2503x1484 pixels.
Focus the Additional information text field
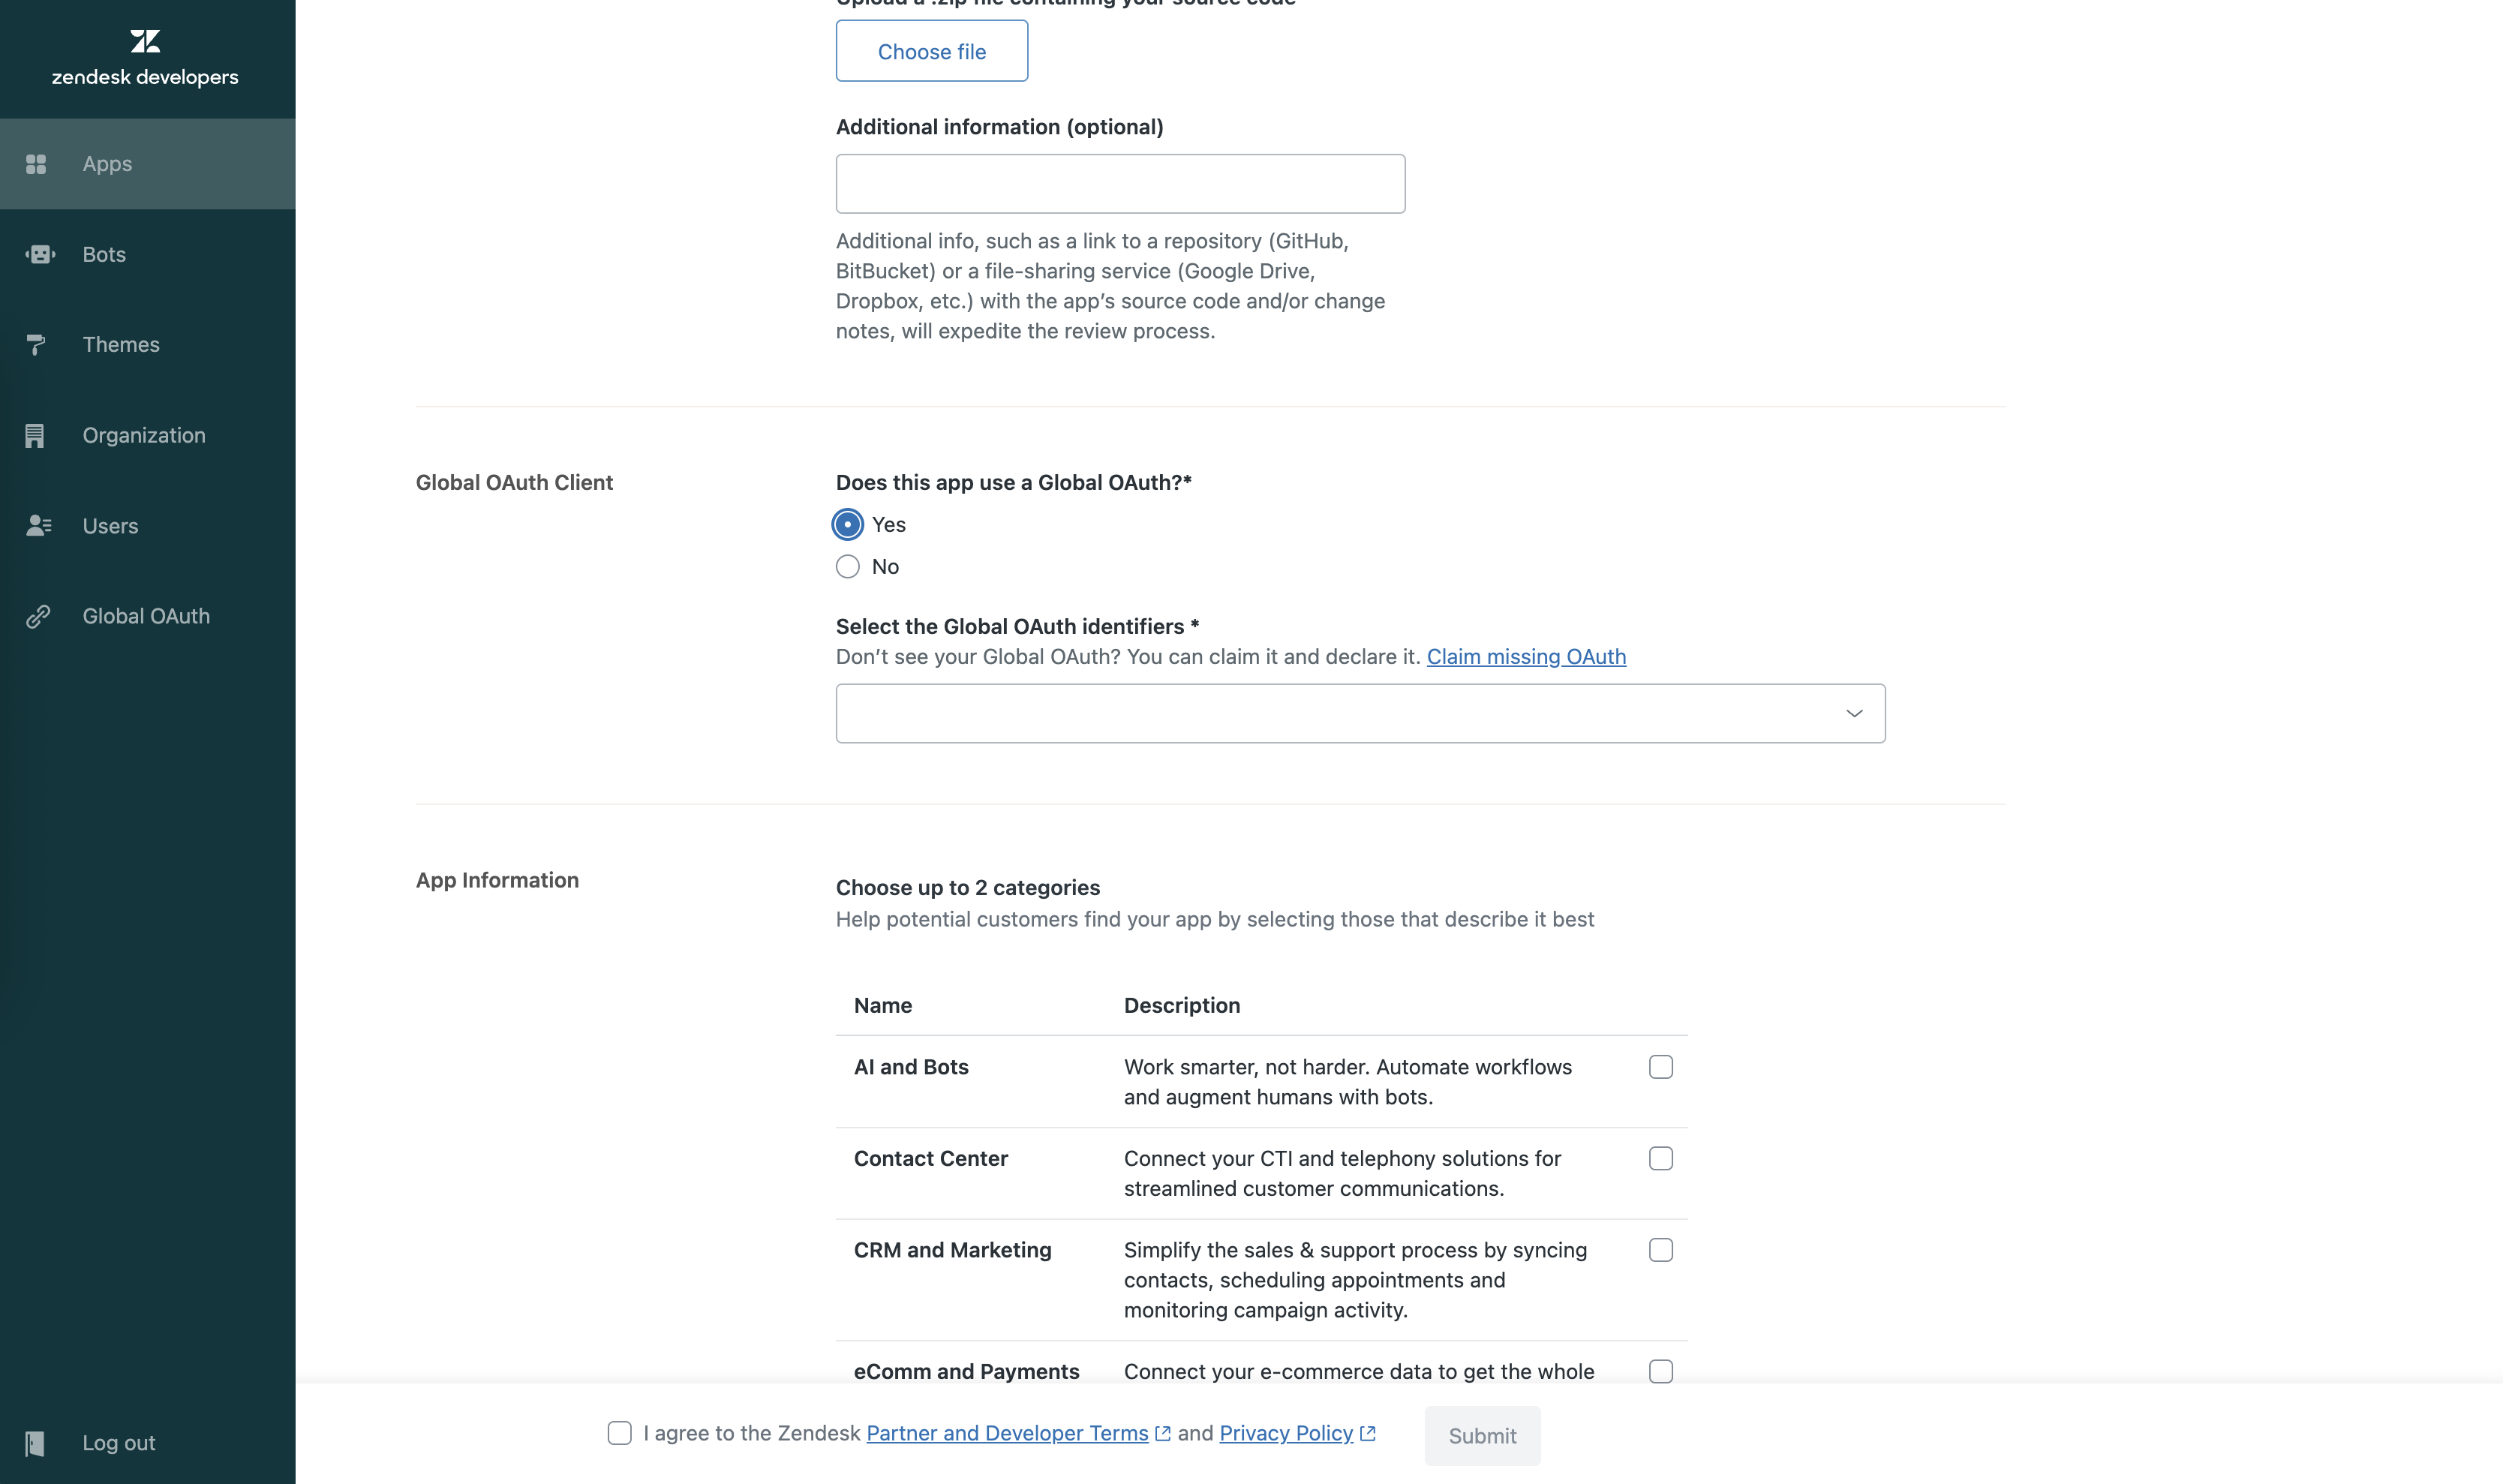pos(1120,184)
